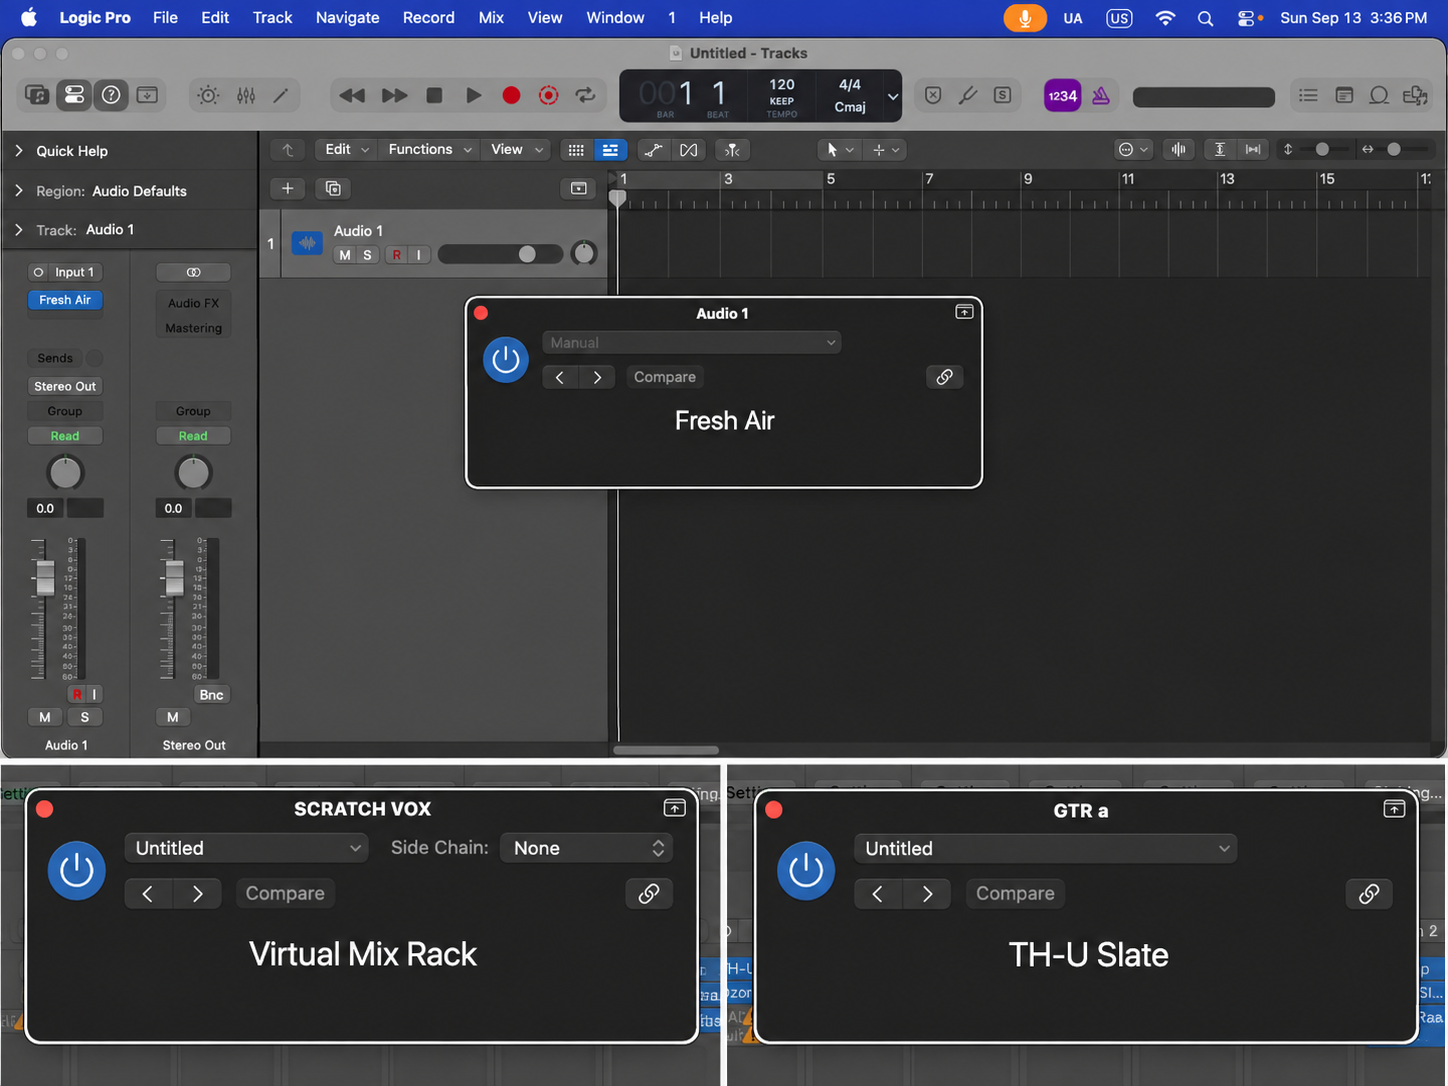Toggle input monitoring on Audio 1 track header
Viewport: 1448px width, 1086px height.
419,255
